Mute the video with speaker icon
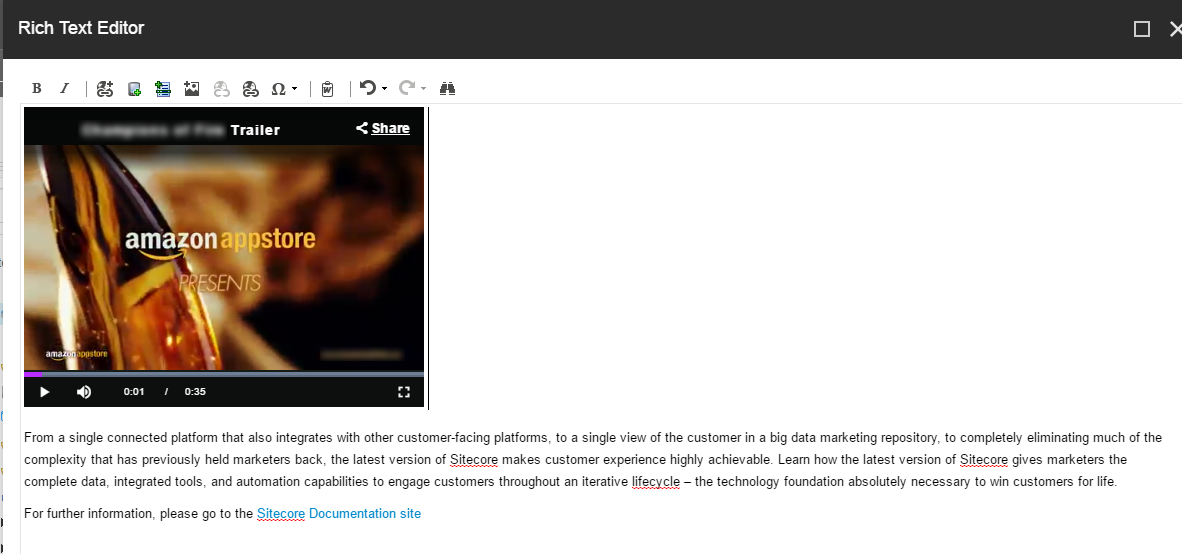 tap(84, 392)
